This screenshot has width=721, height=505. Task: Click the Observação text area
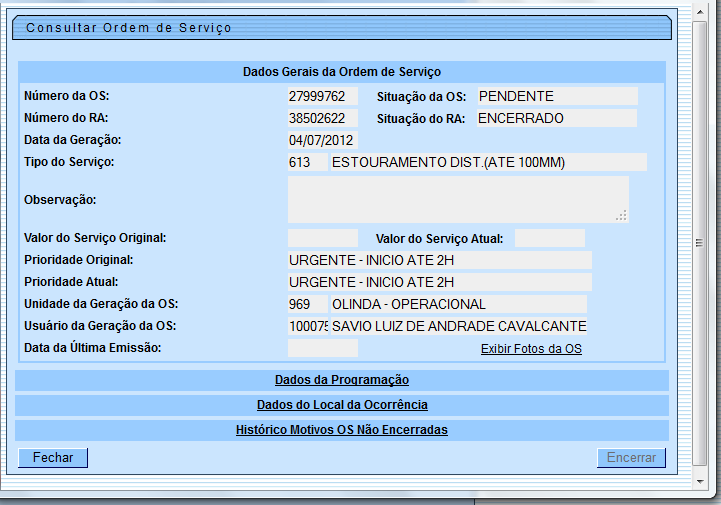click(457, 199)
